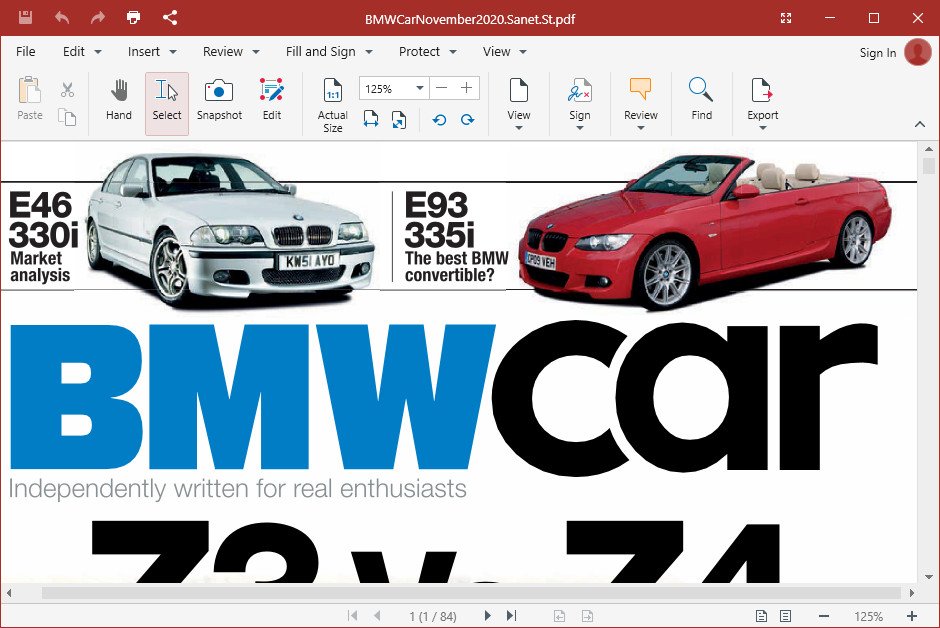Image resolution: width=940 pixels, height=628 pixels.
Task: Collapse the ribbon with chevron
Action: coord(920,124)
